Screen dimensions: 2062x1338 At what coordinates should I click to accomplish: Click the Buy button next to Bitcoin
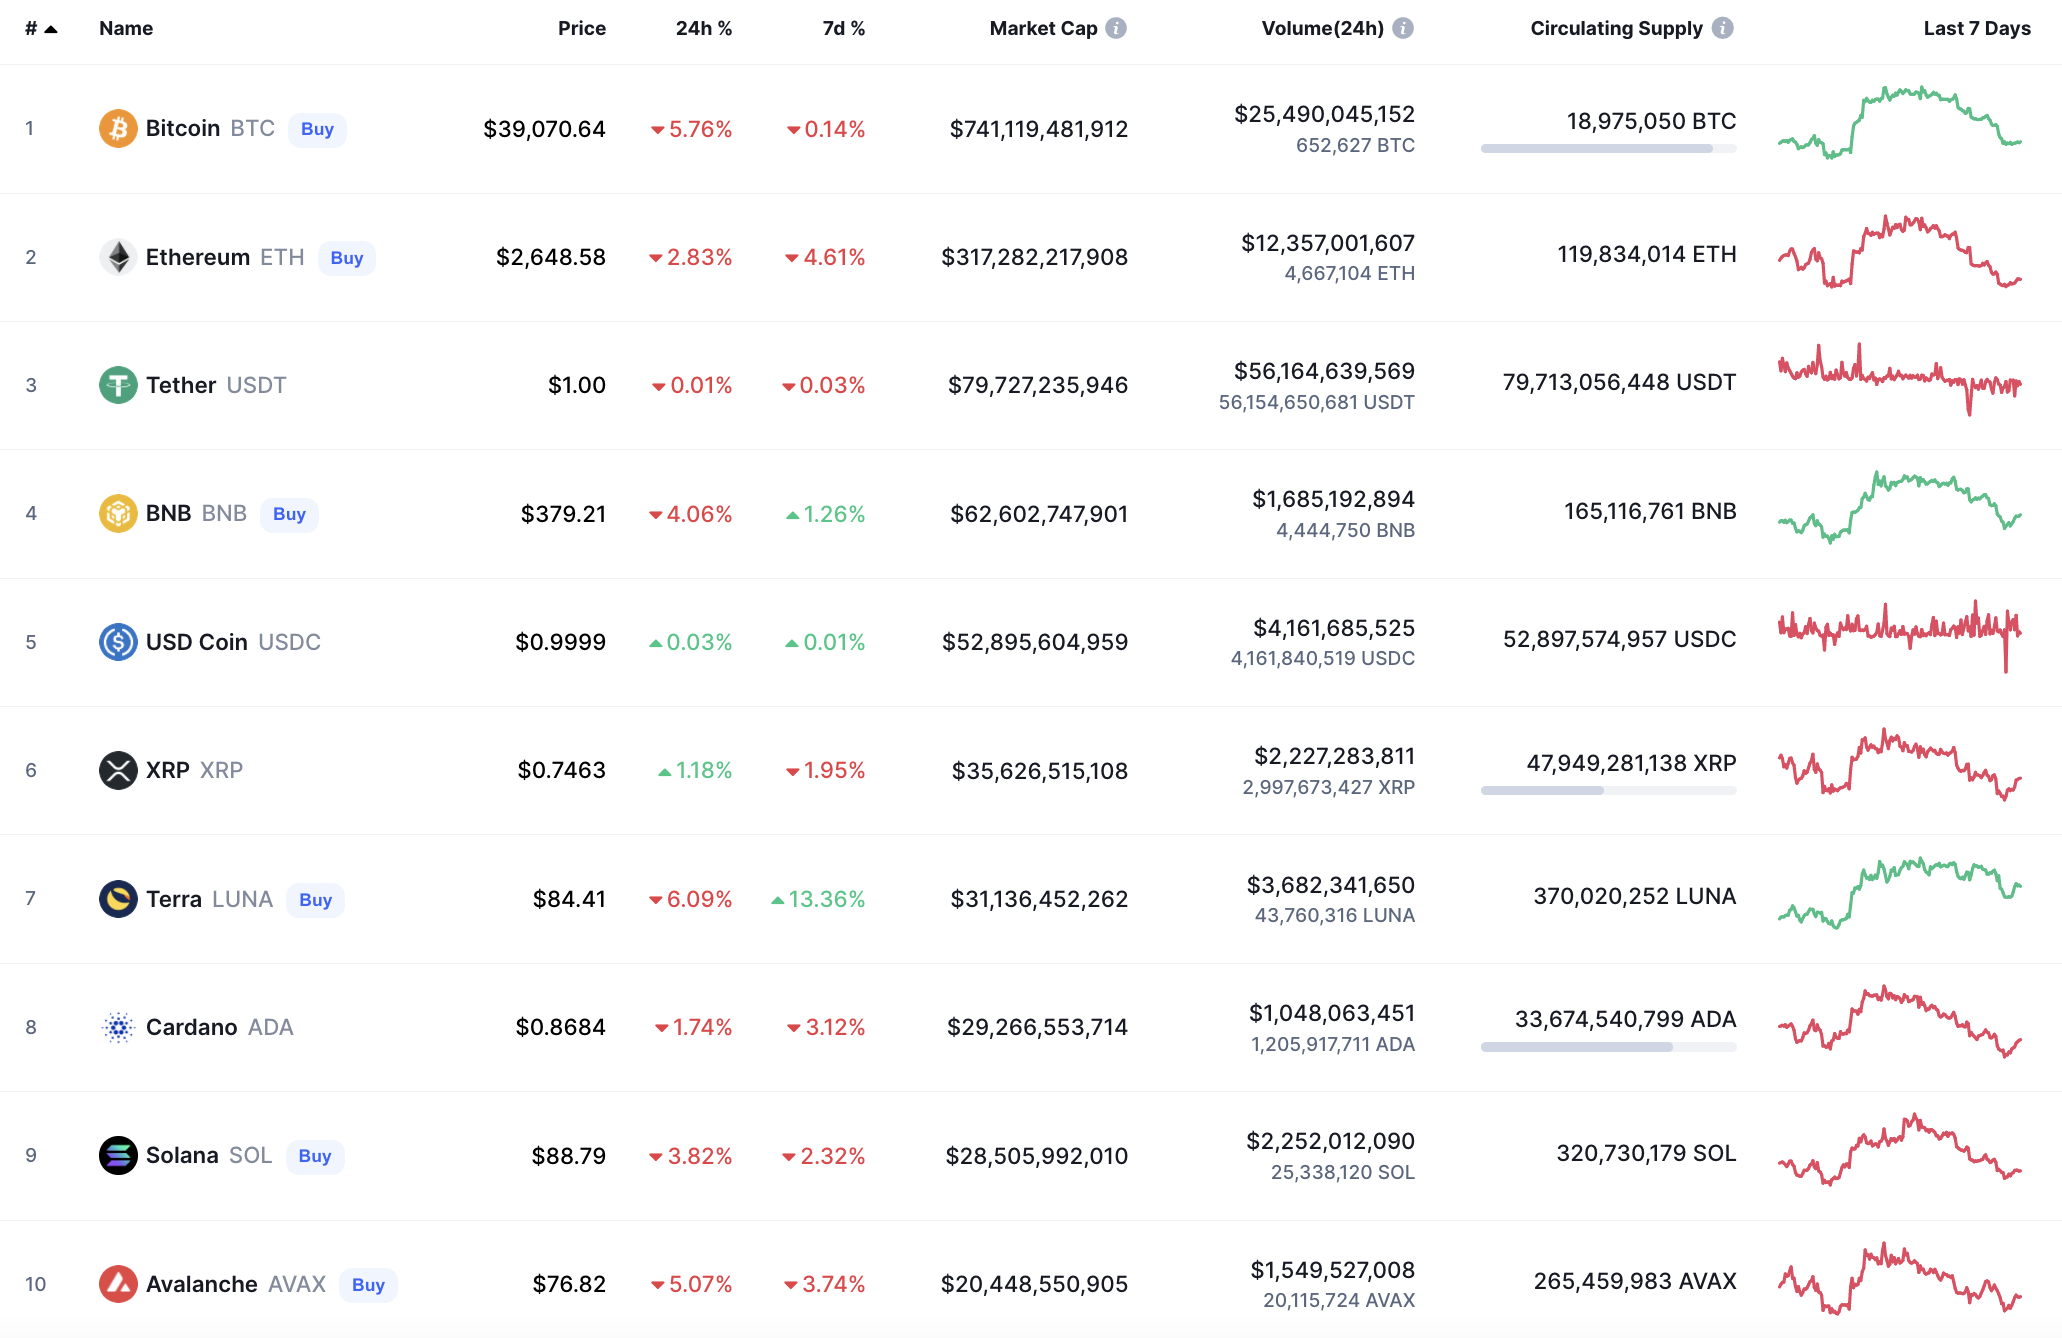[317, 129]
